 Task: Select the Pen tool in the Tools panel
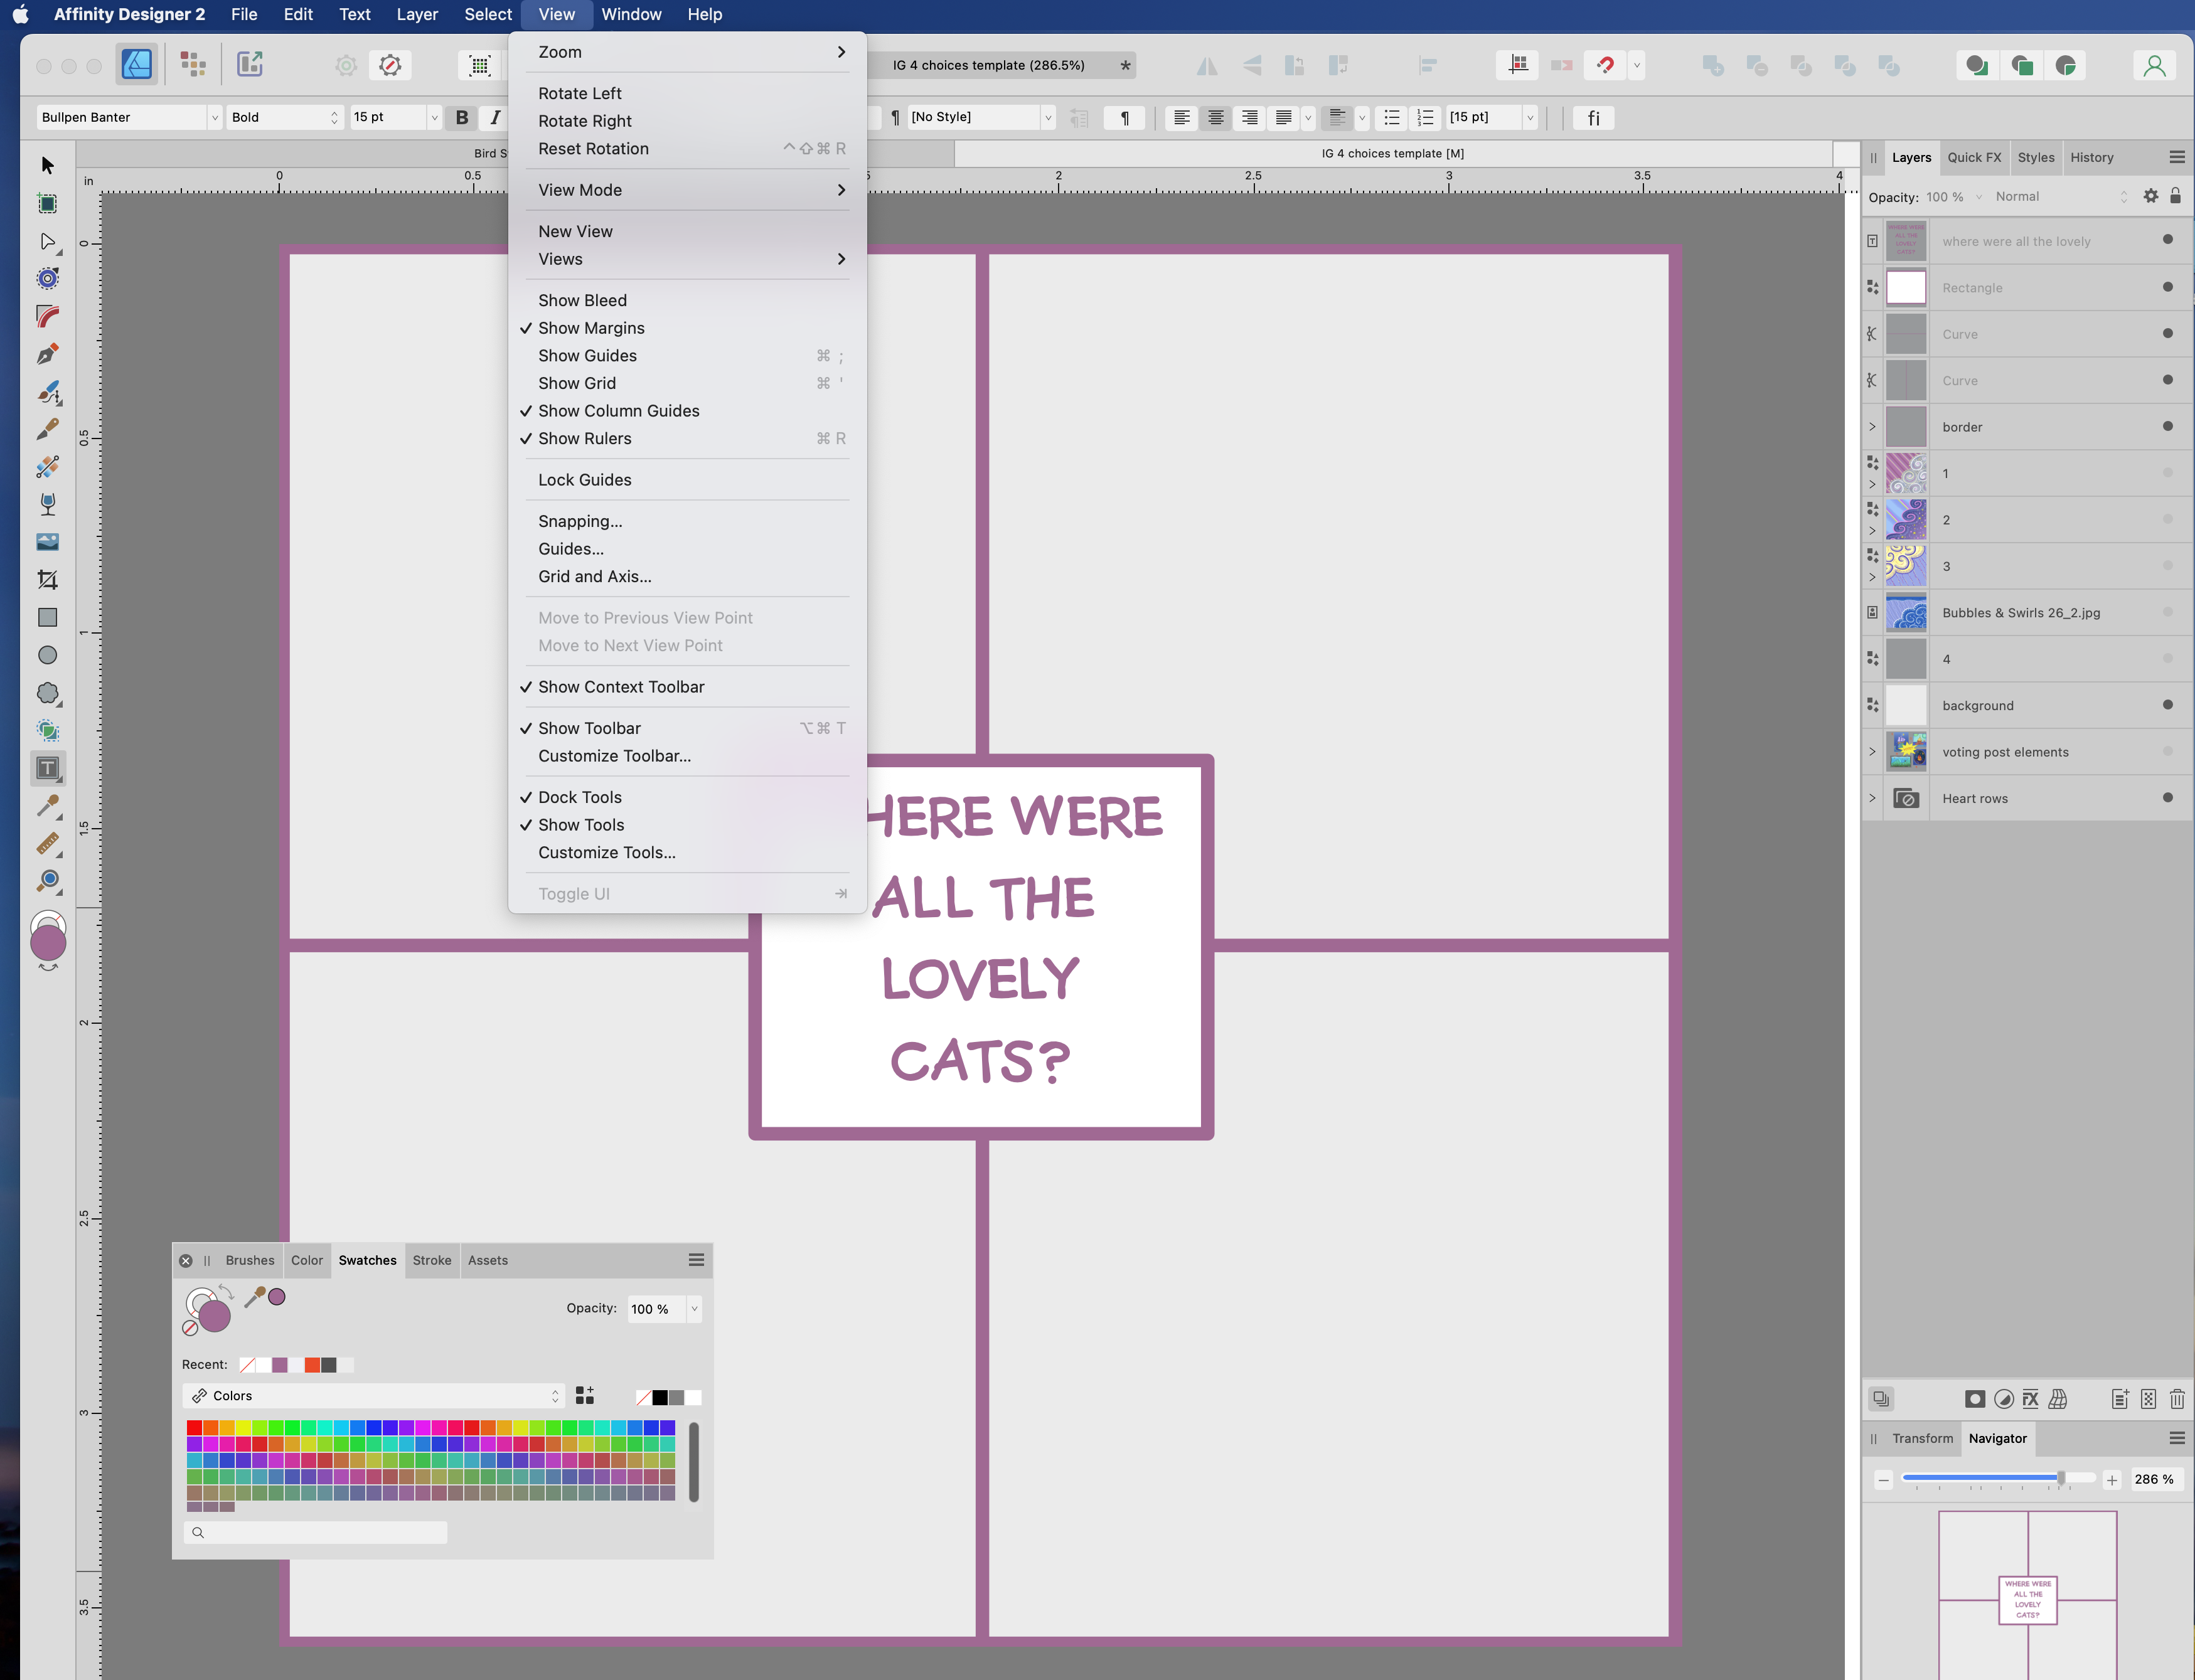click(47, 354)
